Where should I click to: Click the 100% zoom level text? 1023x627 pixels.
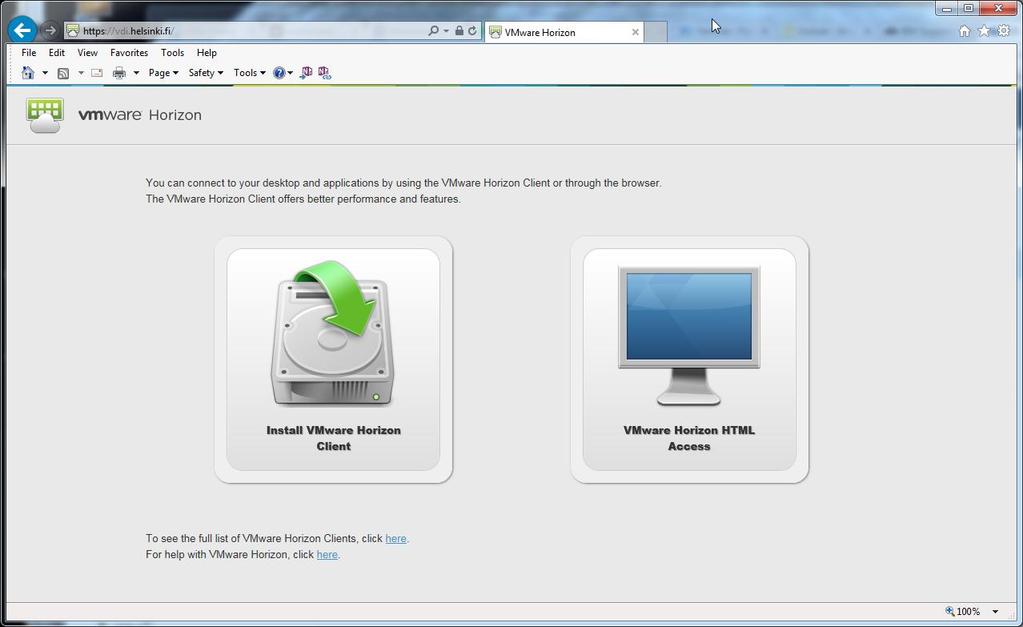point(968,612)
